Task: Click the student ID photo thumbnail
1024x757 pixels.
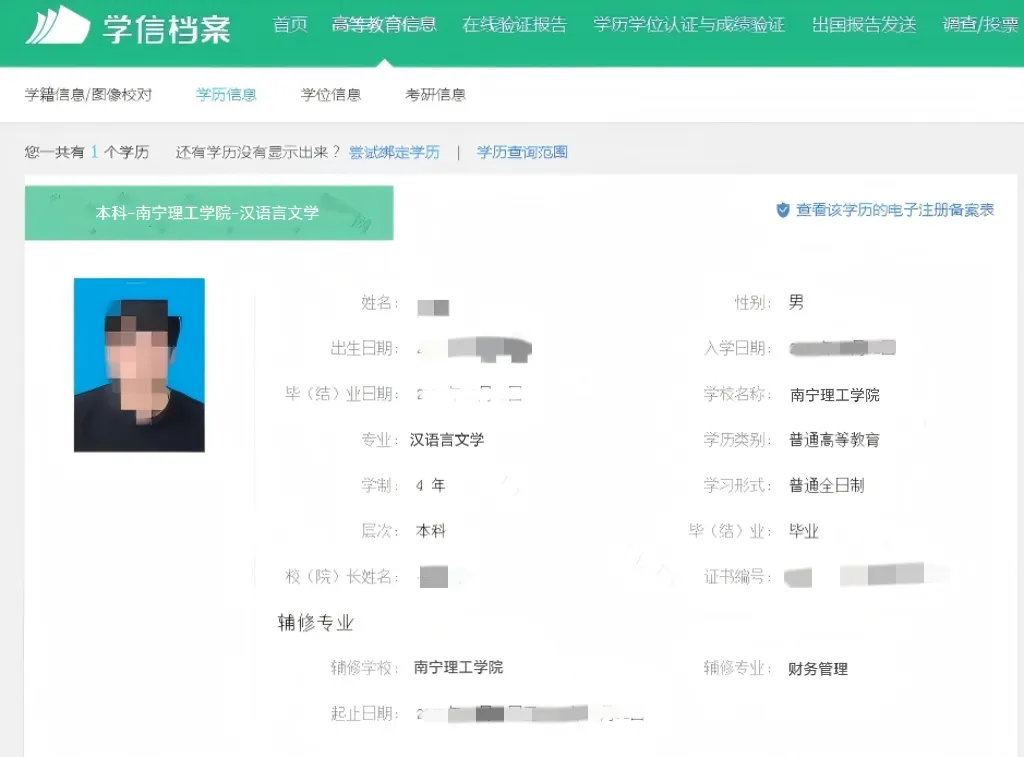Action: click(139, 365)
